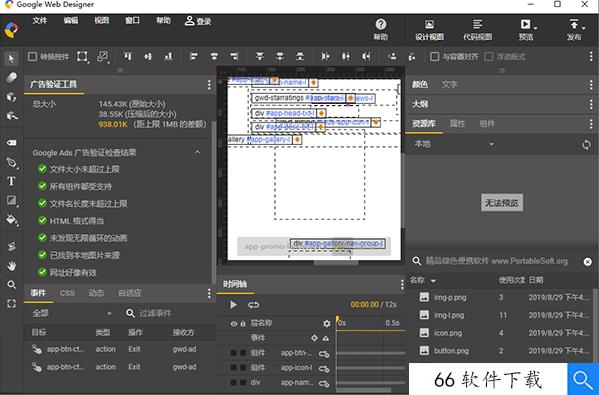Click the Help question mark icon

pos(380,24)
